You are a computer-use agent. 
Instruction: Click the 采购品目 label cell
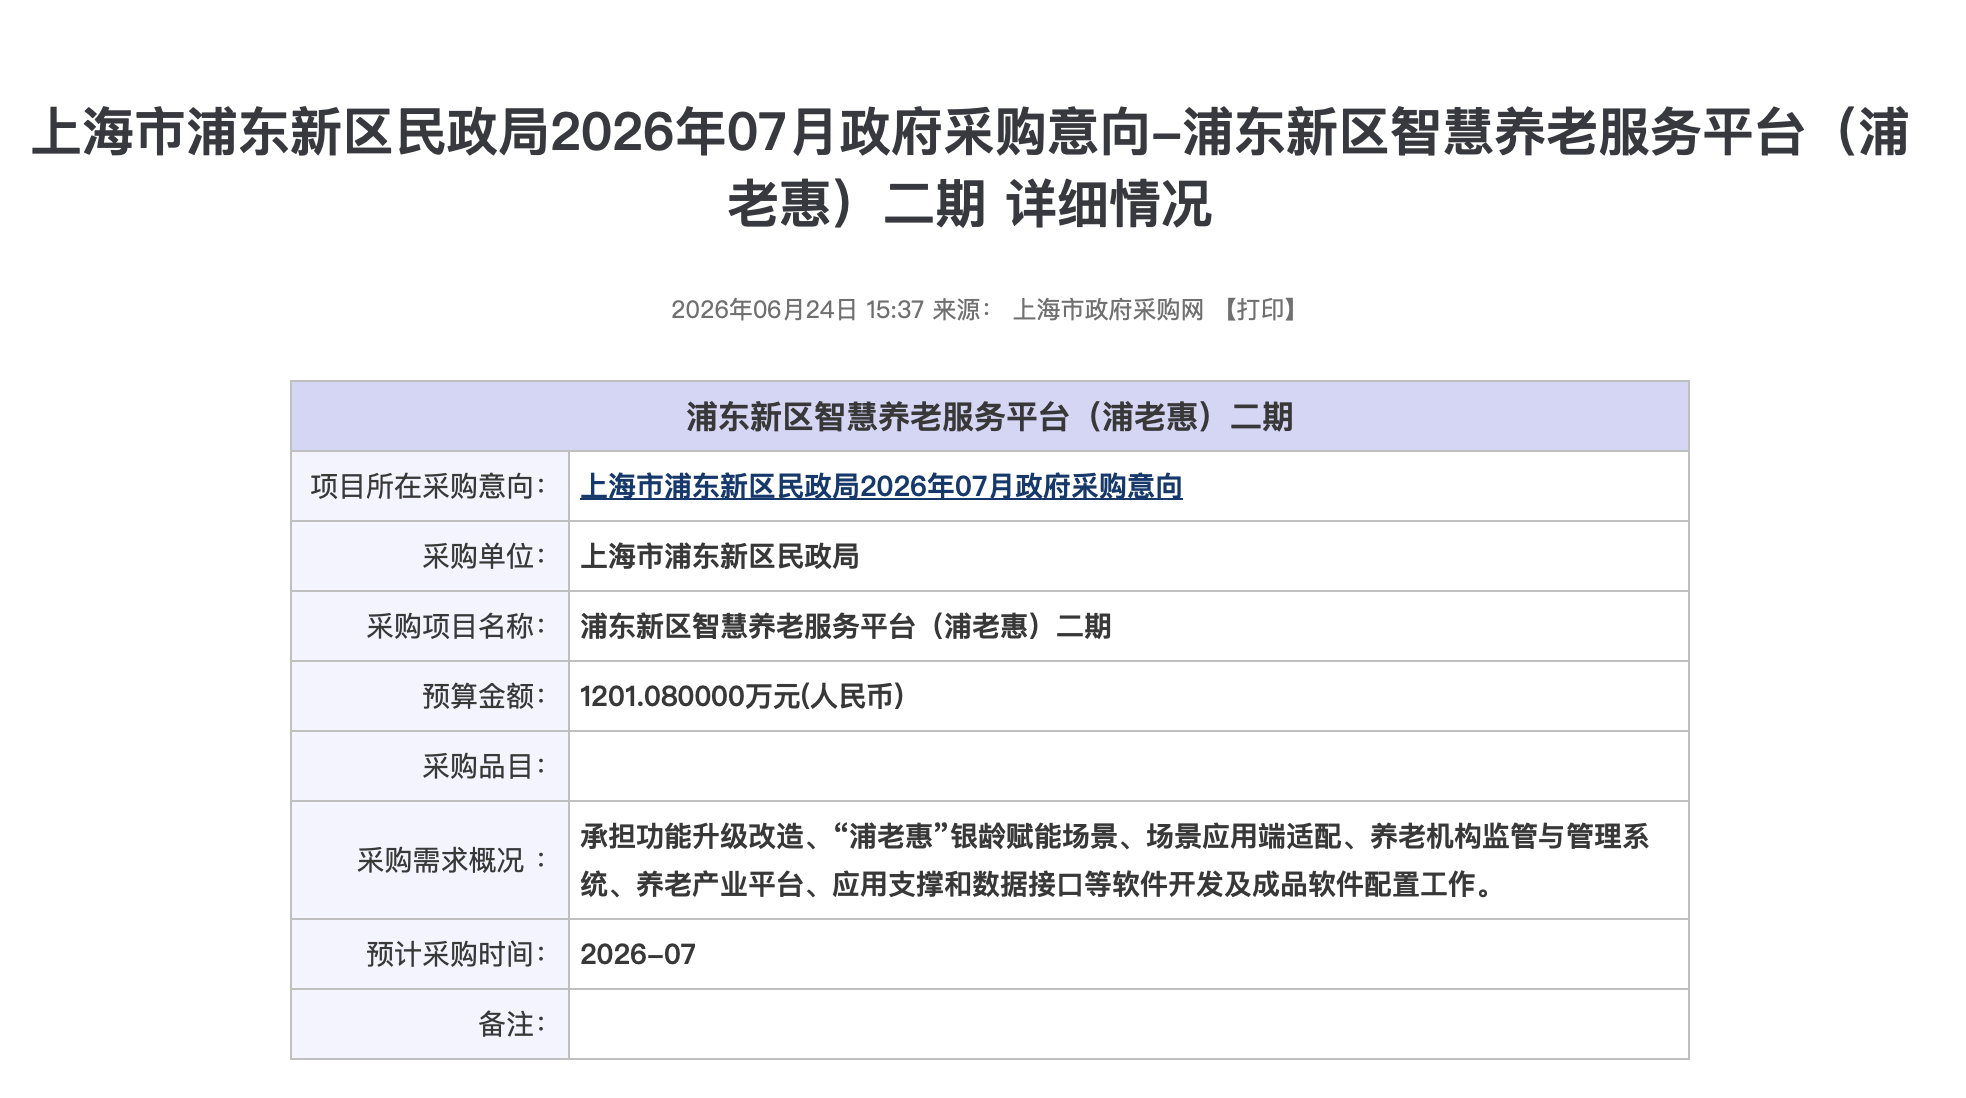point(430,766)
